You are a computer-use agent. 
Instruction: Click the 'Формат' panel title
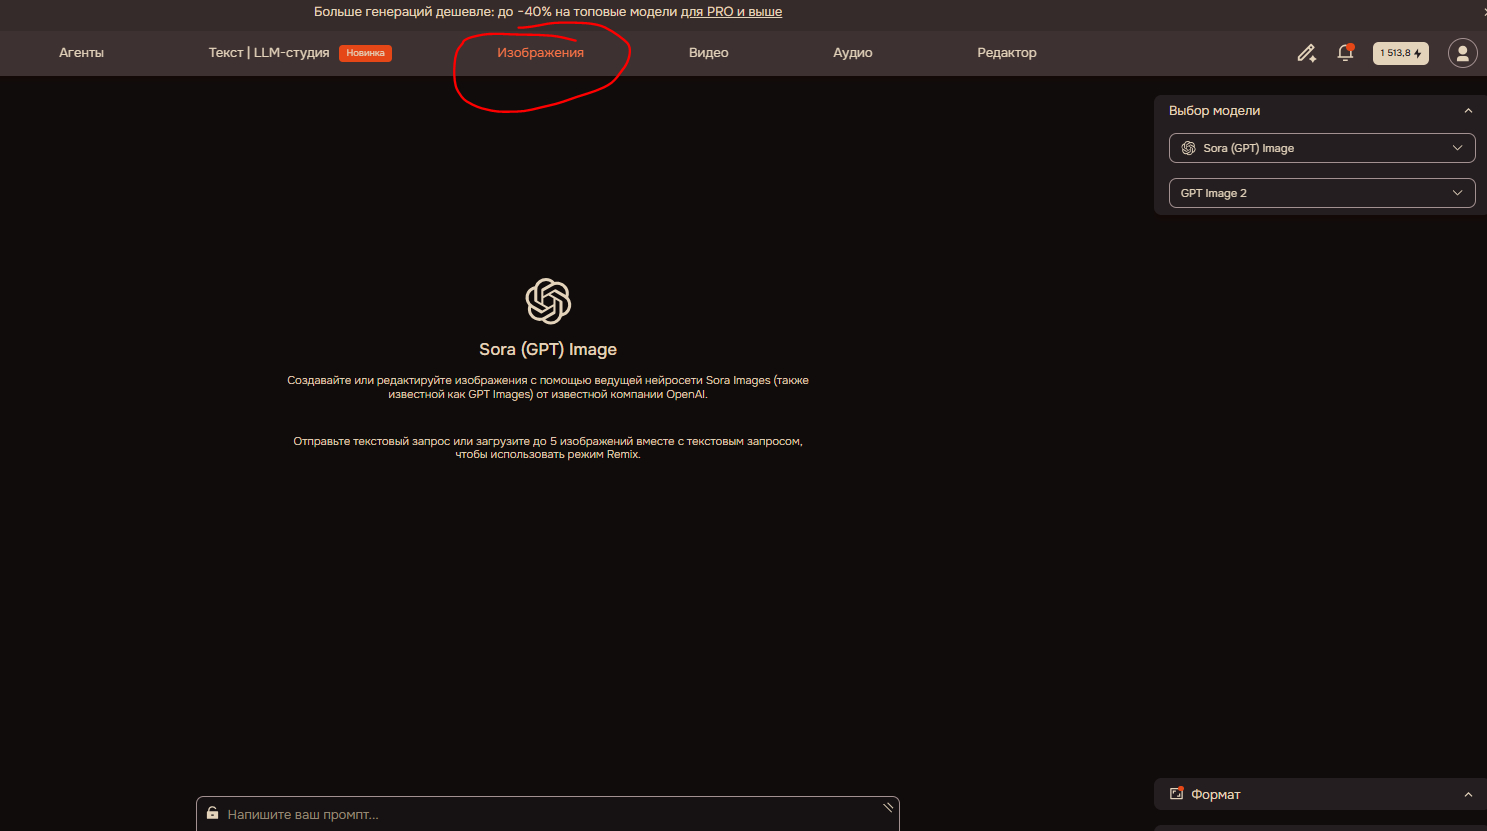(1216, 795)
